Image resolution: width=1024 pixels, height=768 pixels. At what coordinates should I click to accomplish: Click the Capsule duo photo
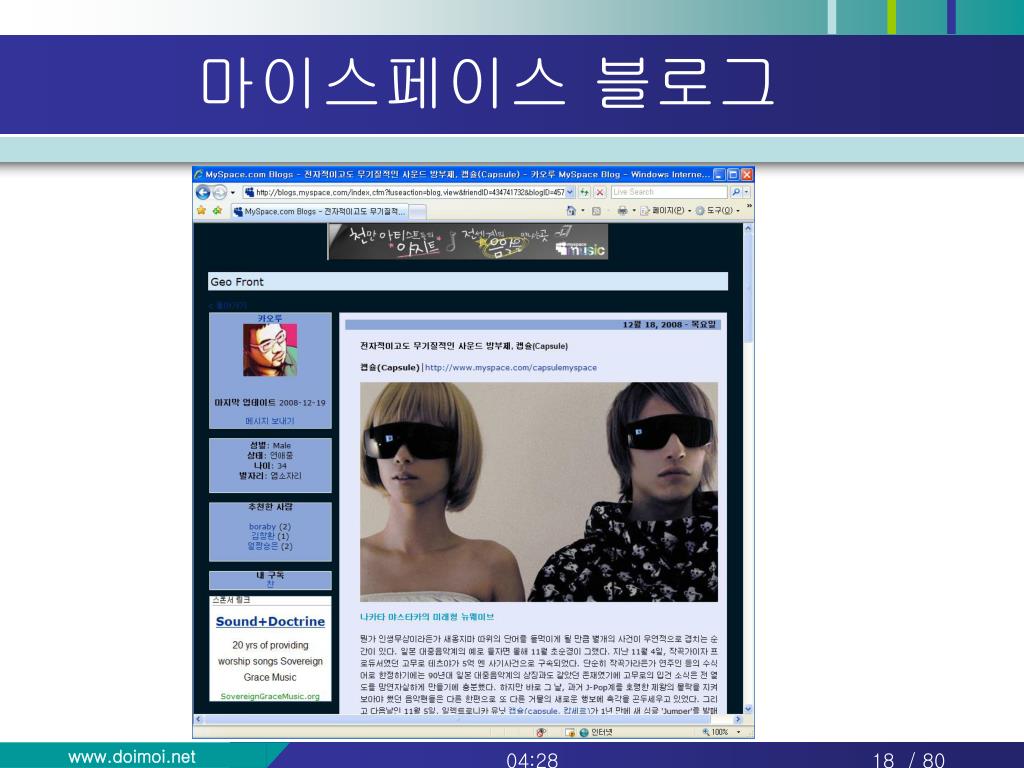(x=539, y=492)
